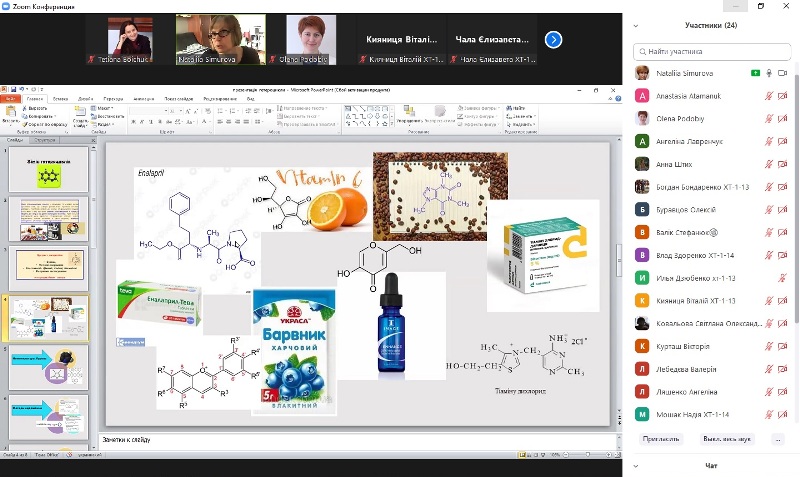Click Nataliia Simurova's camera icon
The height and width of the screenshot is (477, 800).
coord(782,73)
